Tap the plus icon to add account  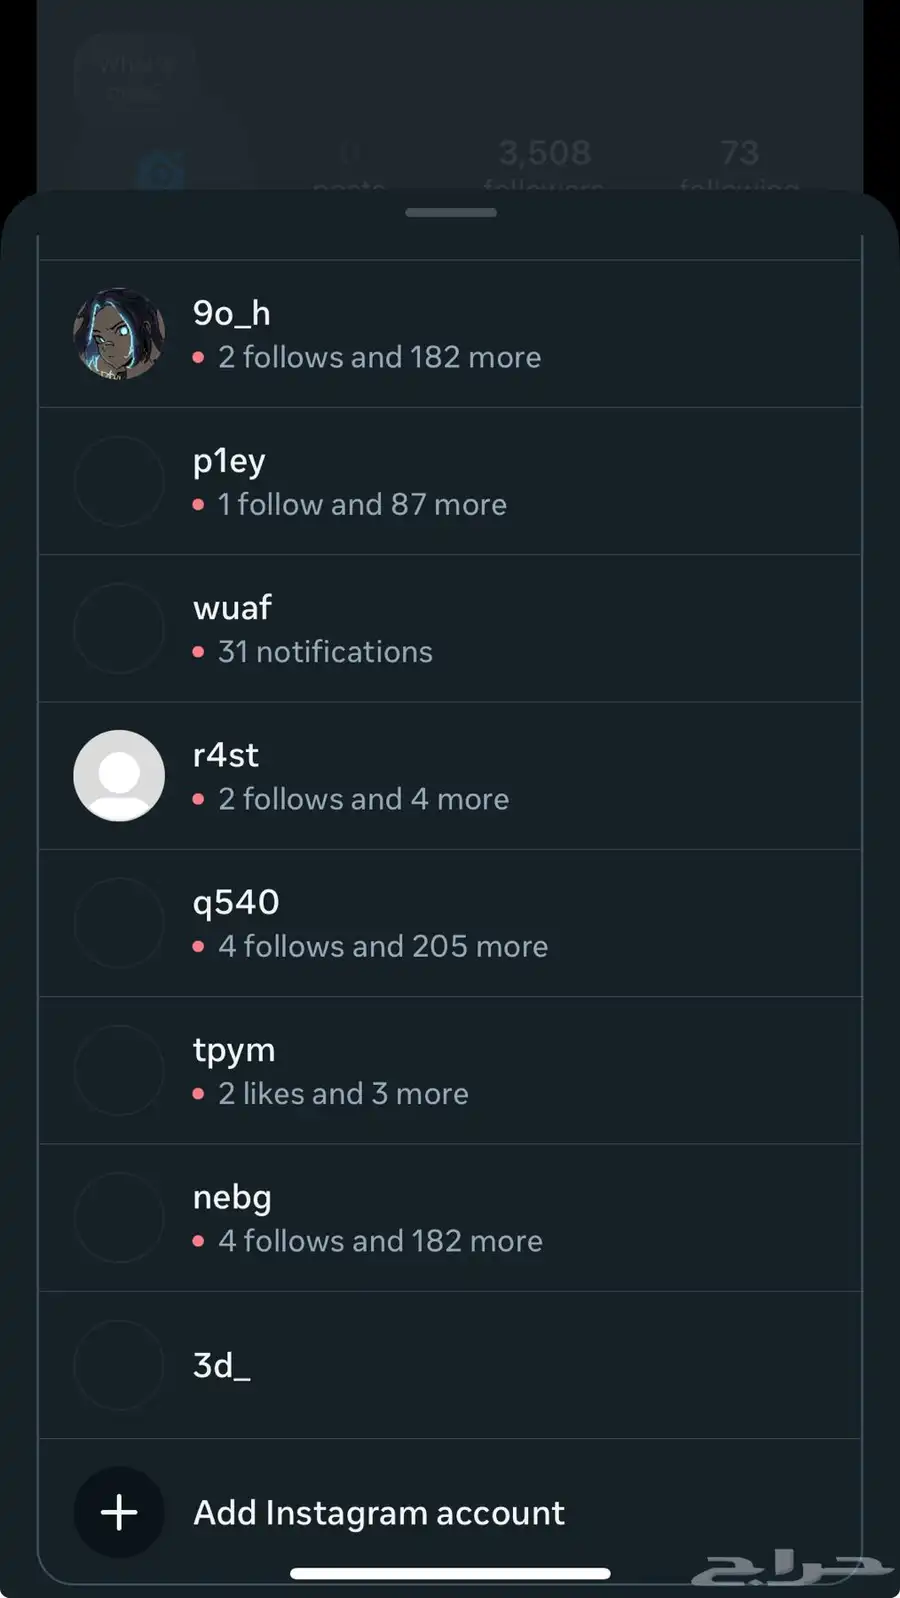(x=119, y=1512)
